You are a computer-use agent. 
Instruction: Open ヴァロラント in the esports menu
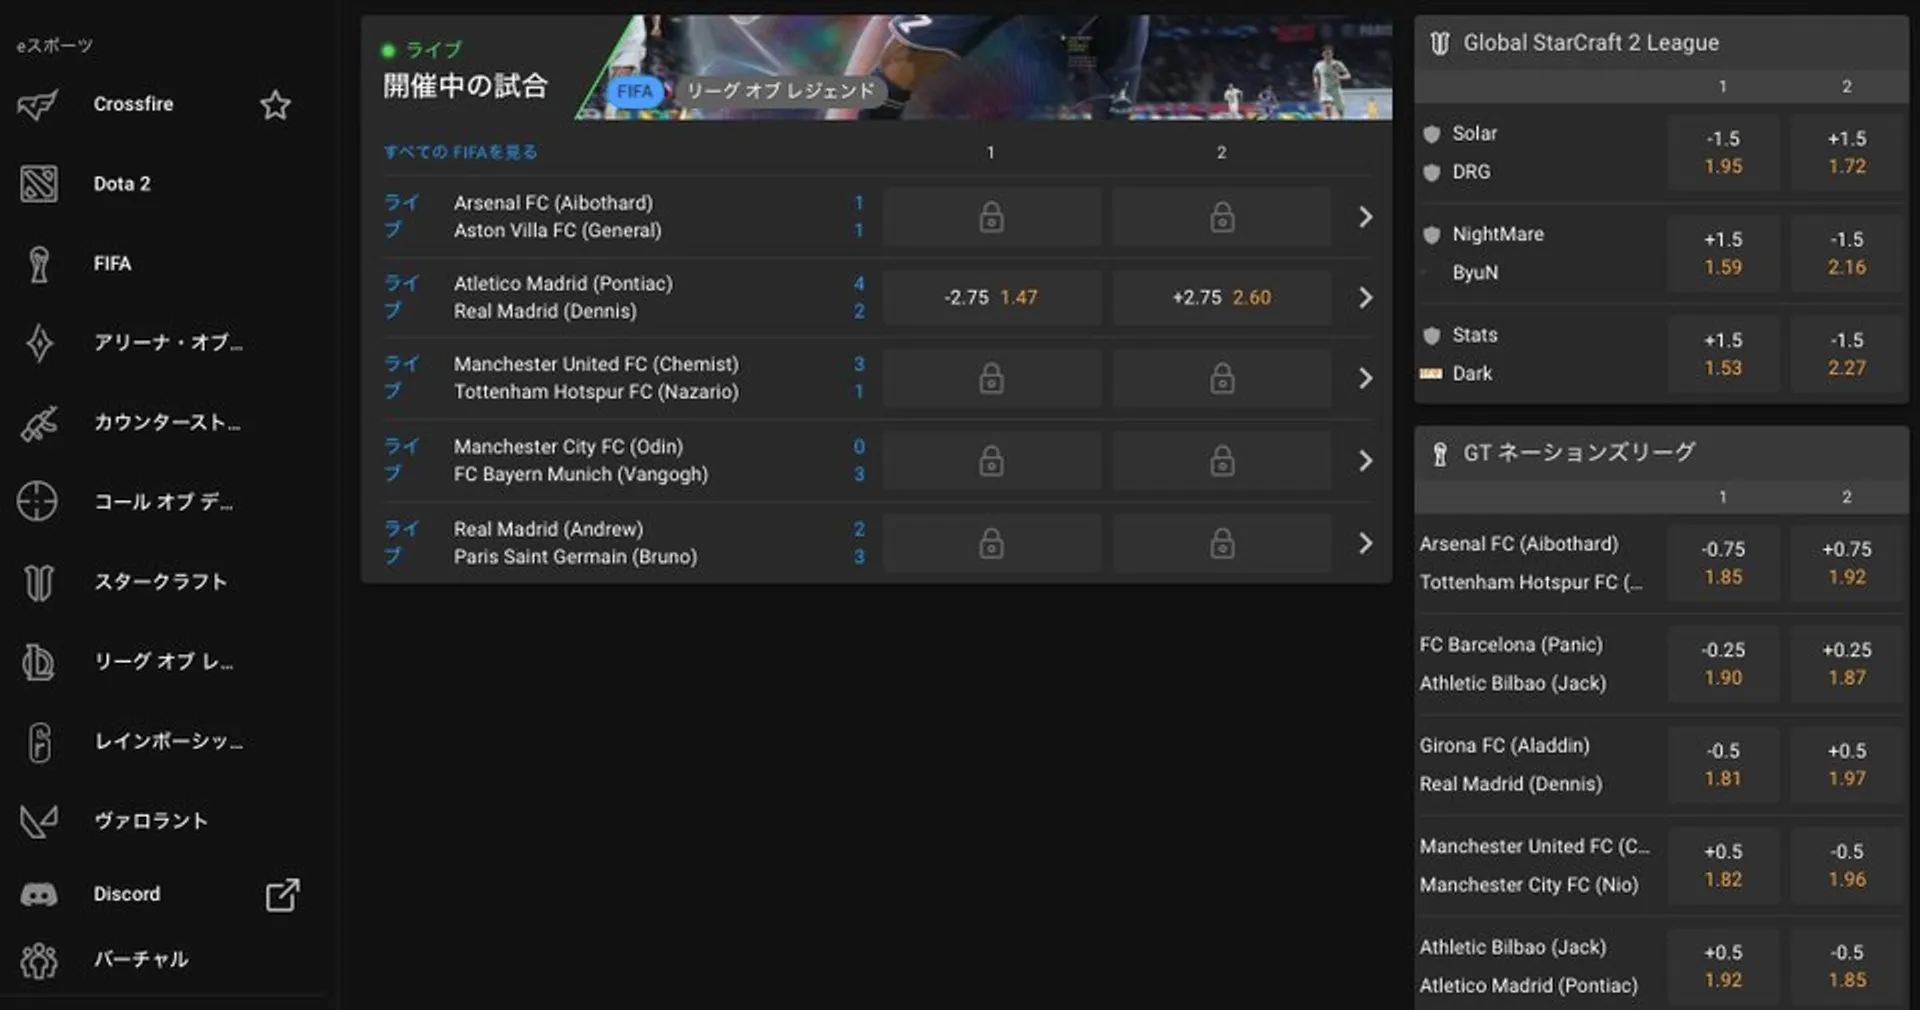pyautogui.click(x=151, y=821)
